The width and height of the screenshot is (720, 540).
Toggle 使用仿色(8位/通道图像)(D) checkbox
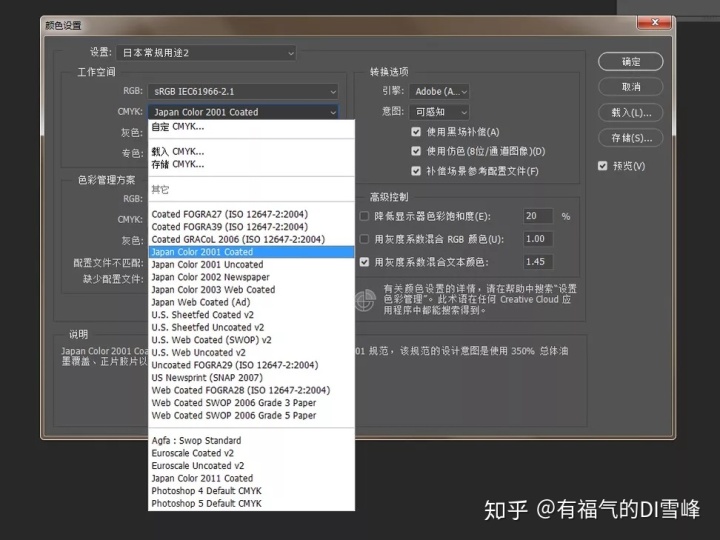416,151
